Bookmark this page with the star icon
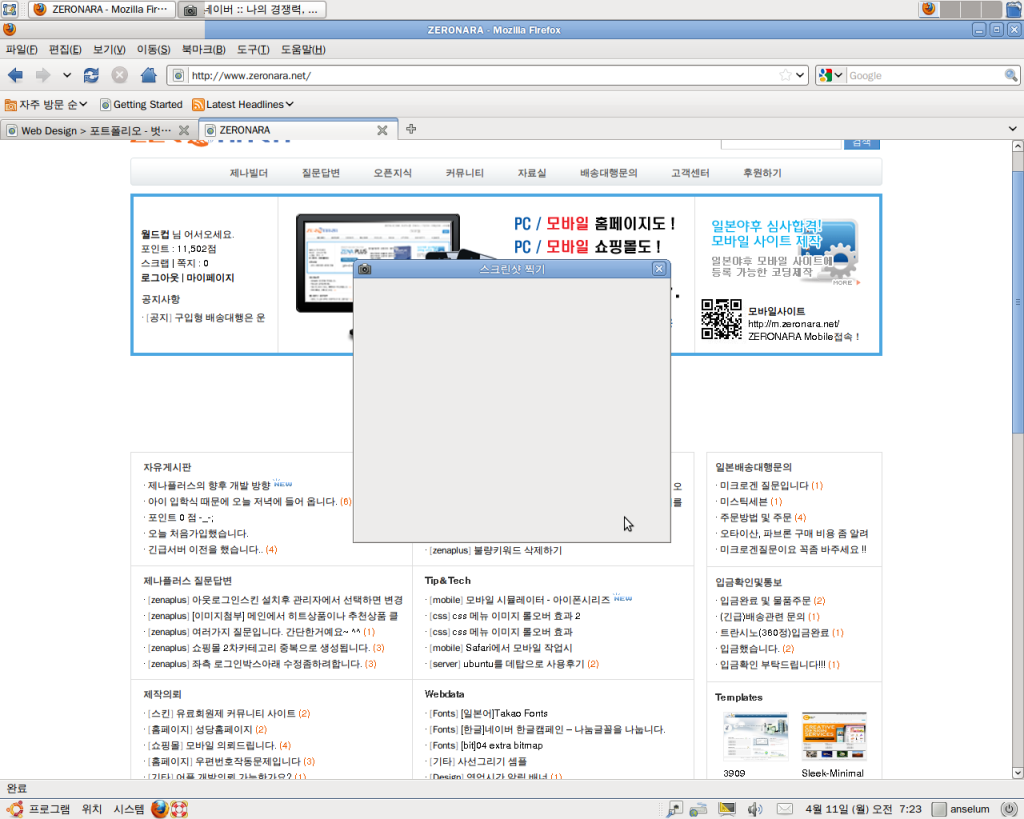 (786, 75)
